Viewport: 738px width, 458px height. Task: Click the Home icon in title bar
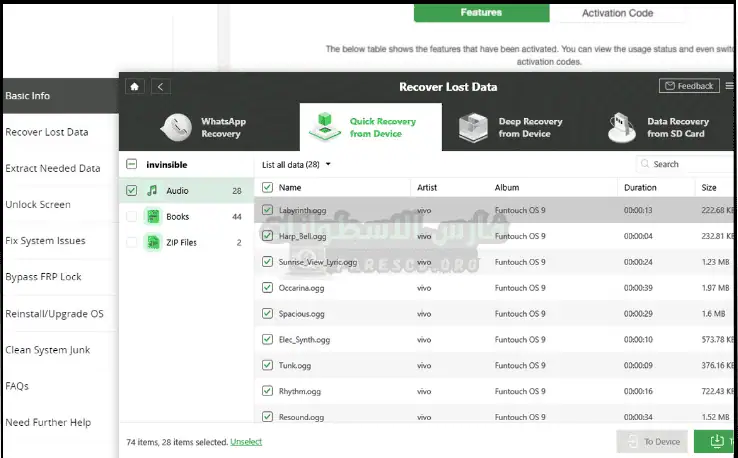(134, 87)
